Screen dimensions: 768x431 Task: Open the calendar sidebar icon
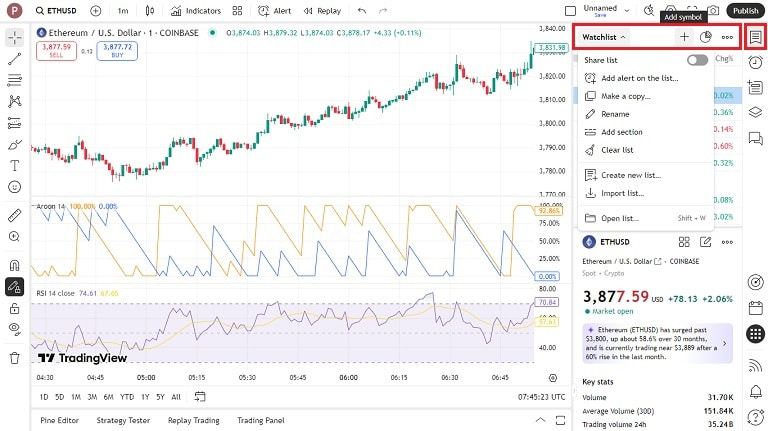(755, 308)
